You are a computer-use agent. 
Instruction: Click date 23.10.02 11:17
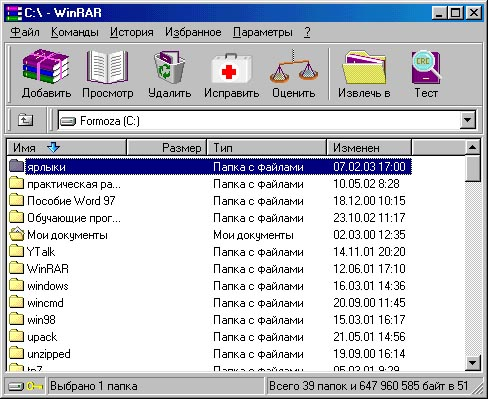click(x=369, y=218)
